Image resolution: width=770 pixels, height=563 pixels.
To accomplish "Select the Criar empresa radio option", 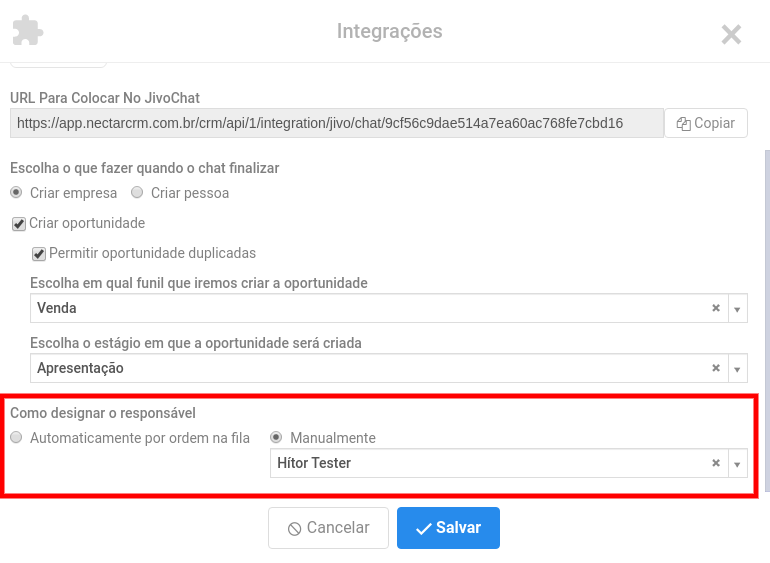I will 16,192.
